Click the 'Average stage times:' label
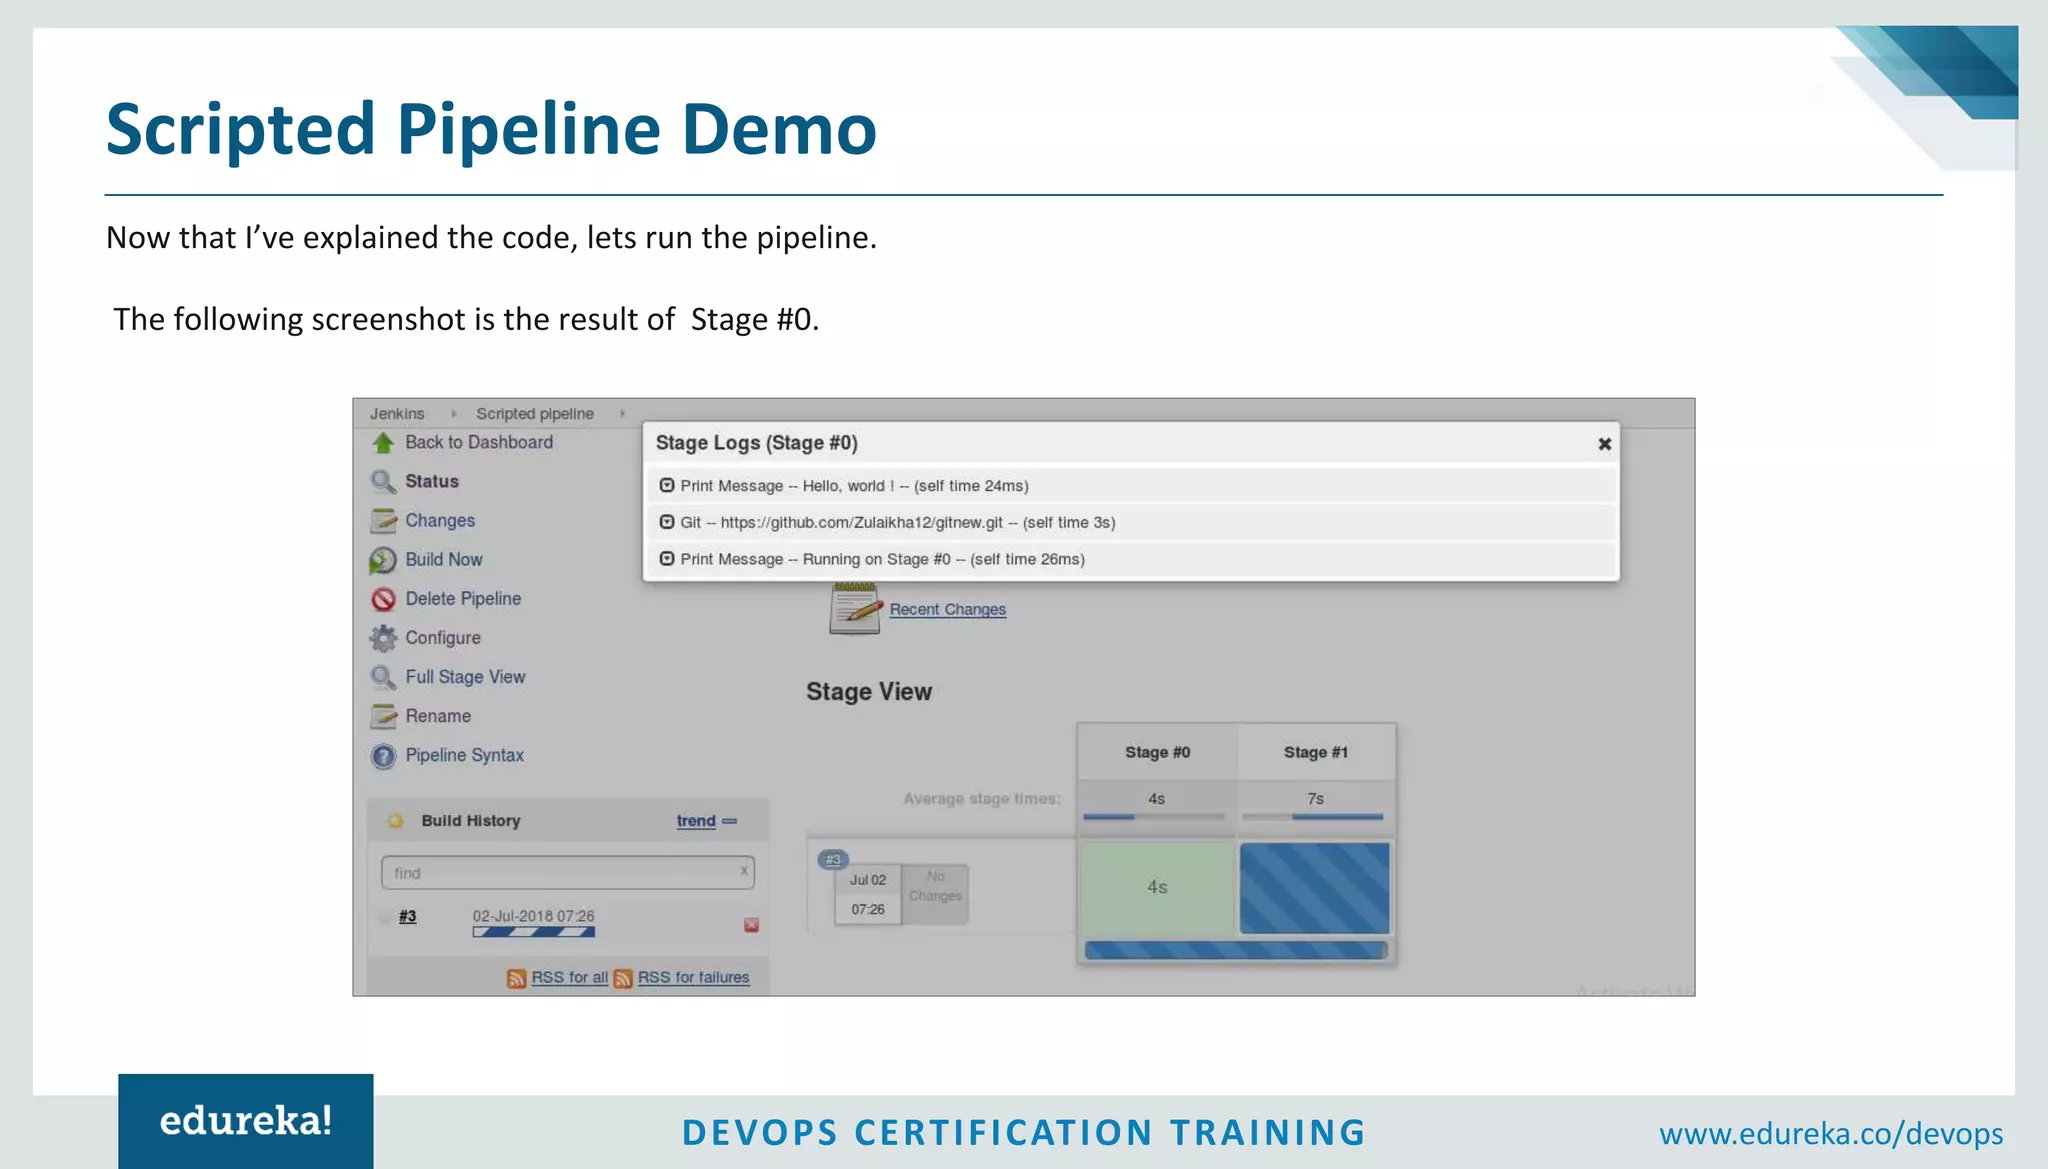 click(x=982, y=799)
